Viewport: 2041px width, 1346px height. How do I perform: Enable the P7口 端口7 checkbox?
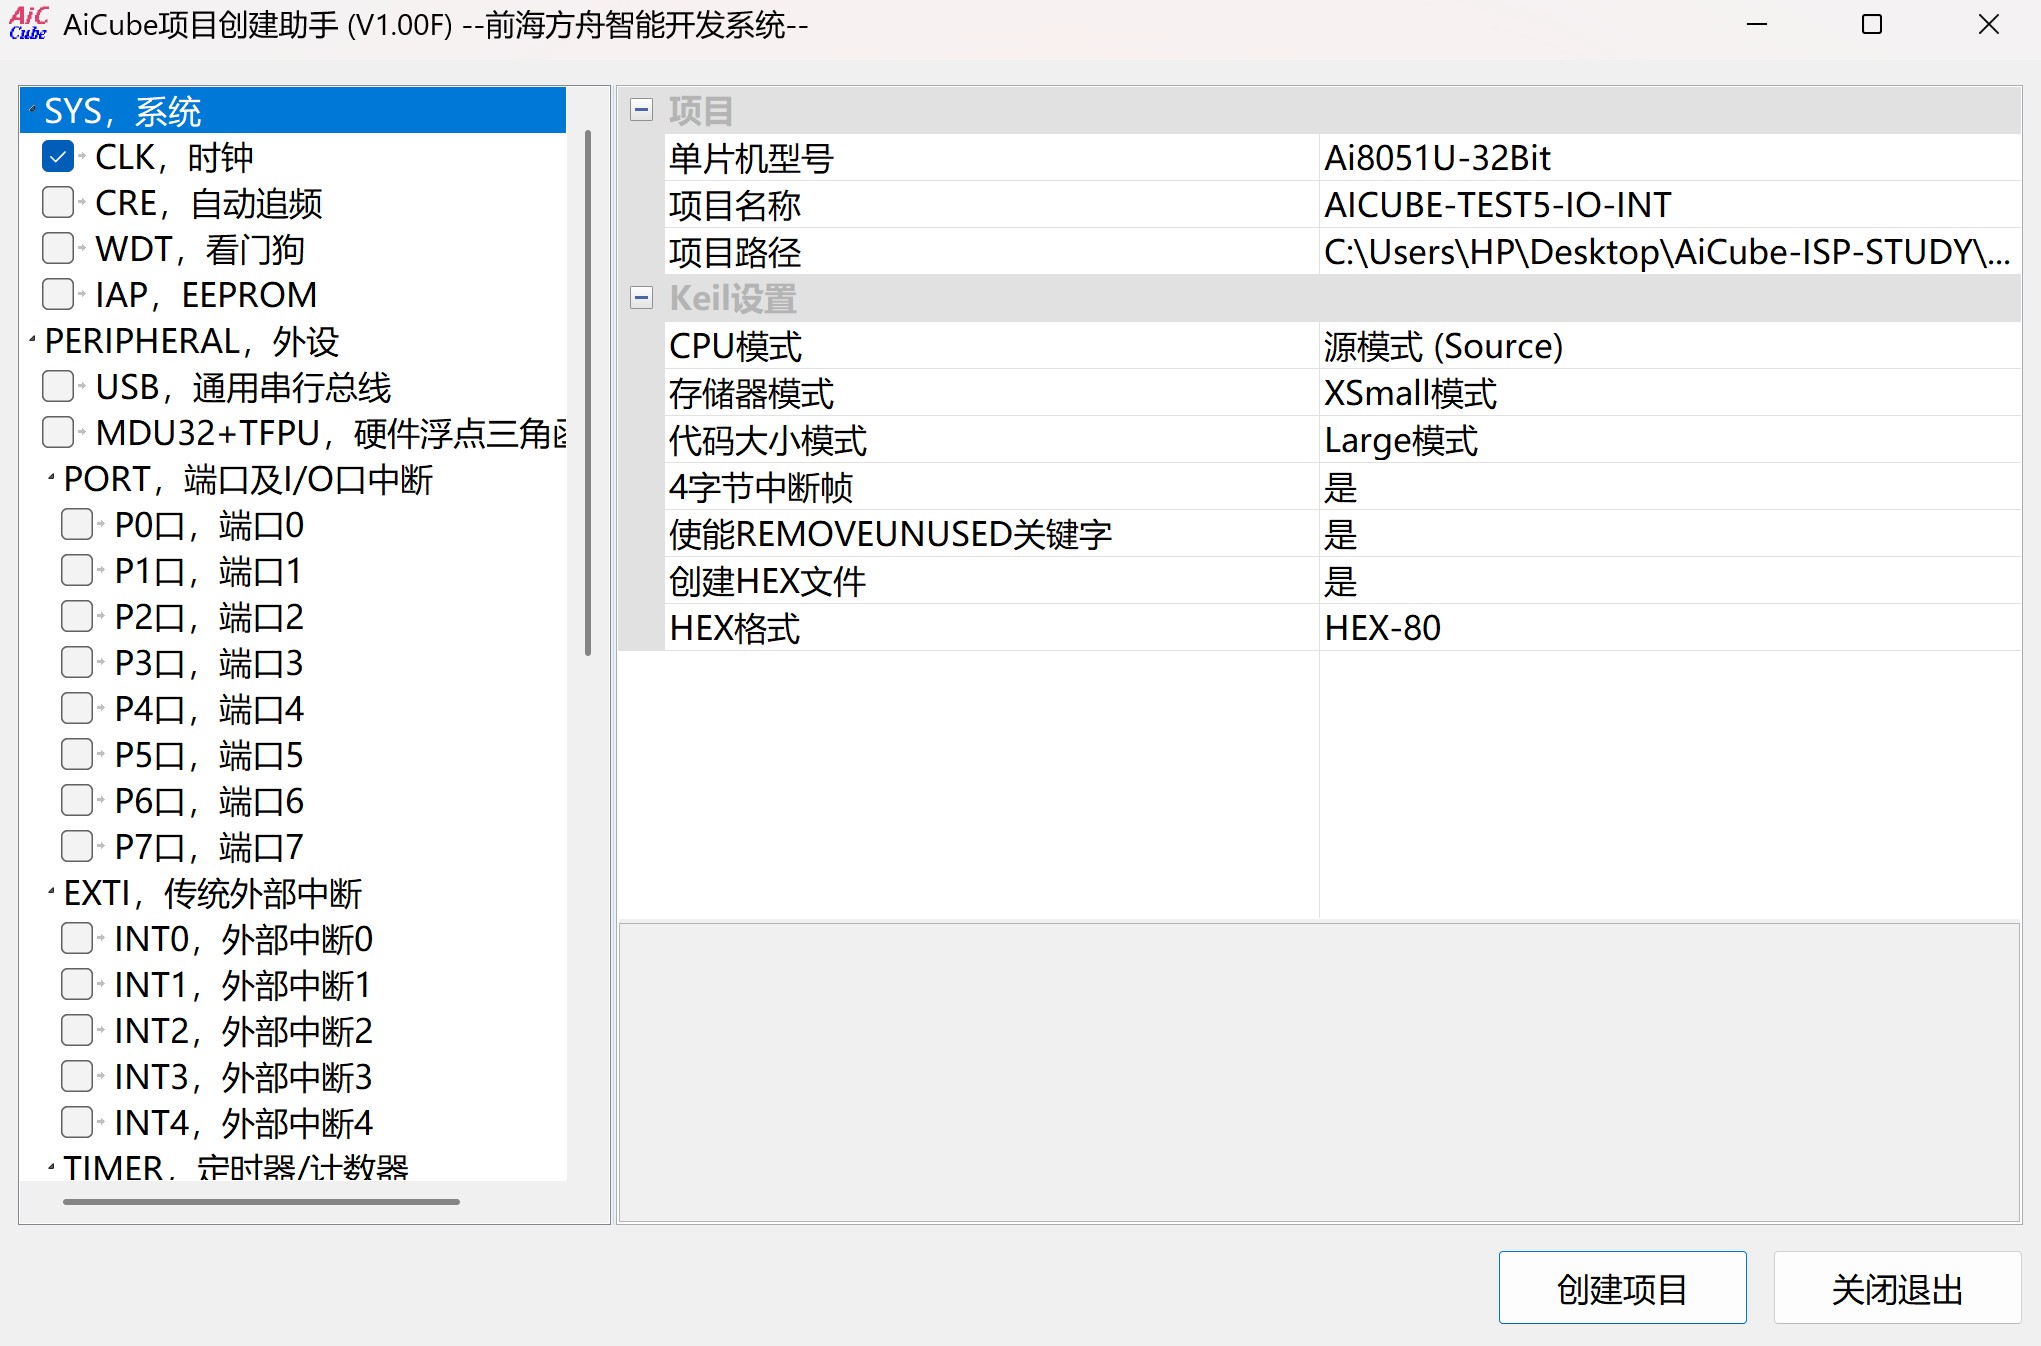click(x=77, y=847)
